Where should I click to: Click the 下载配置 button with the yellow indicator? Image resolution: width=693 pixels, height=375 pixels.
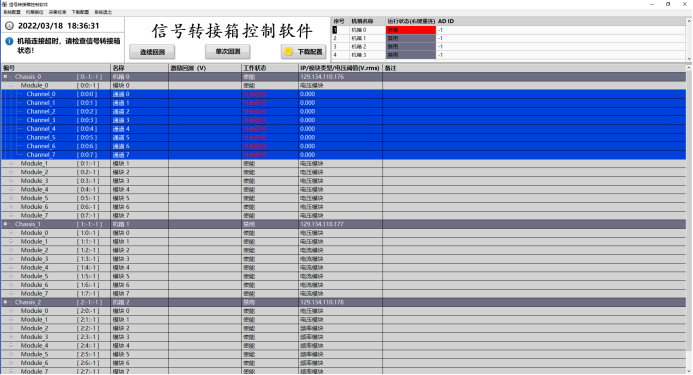304,52
